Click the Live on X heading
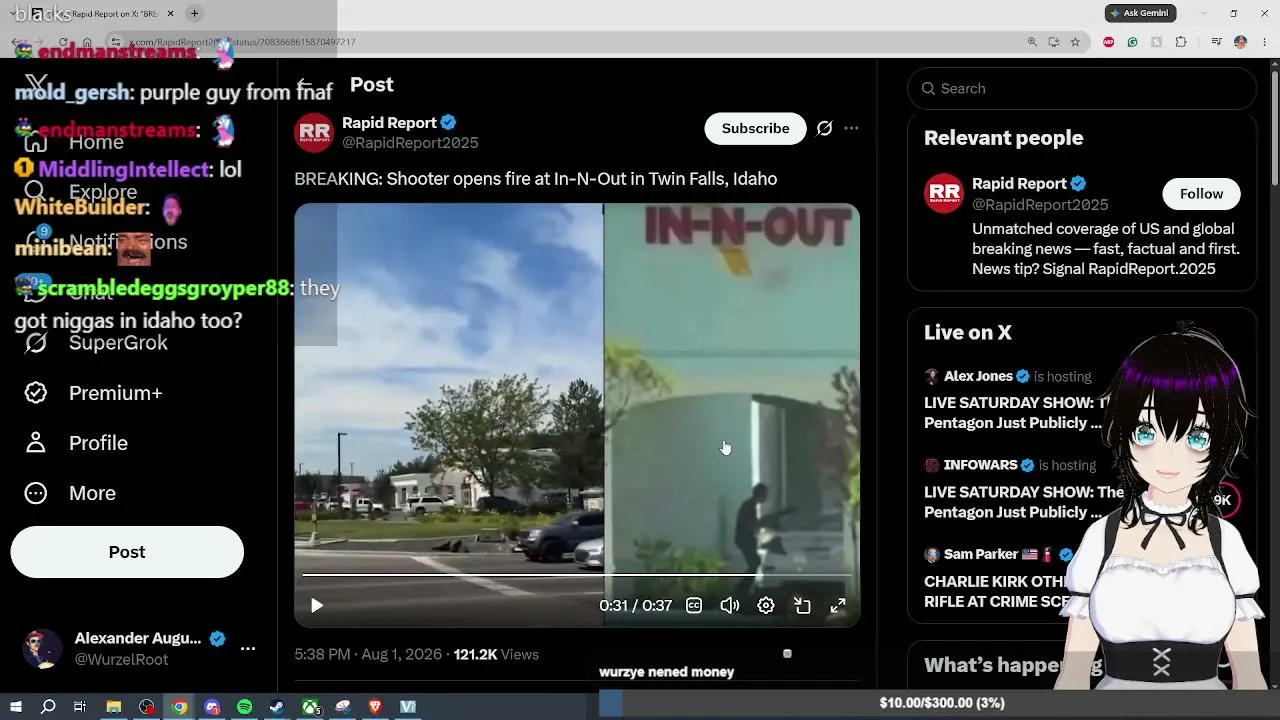 tap(968, 333)
